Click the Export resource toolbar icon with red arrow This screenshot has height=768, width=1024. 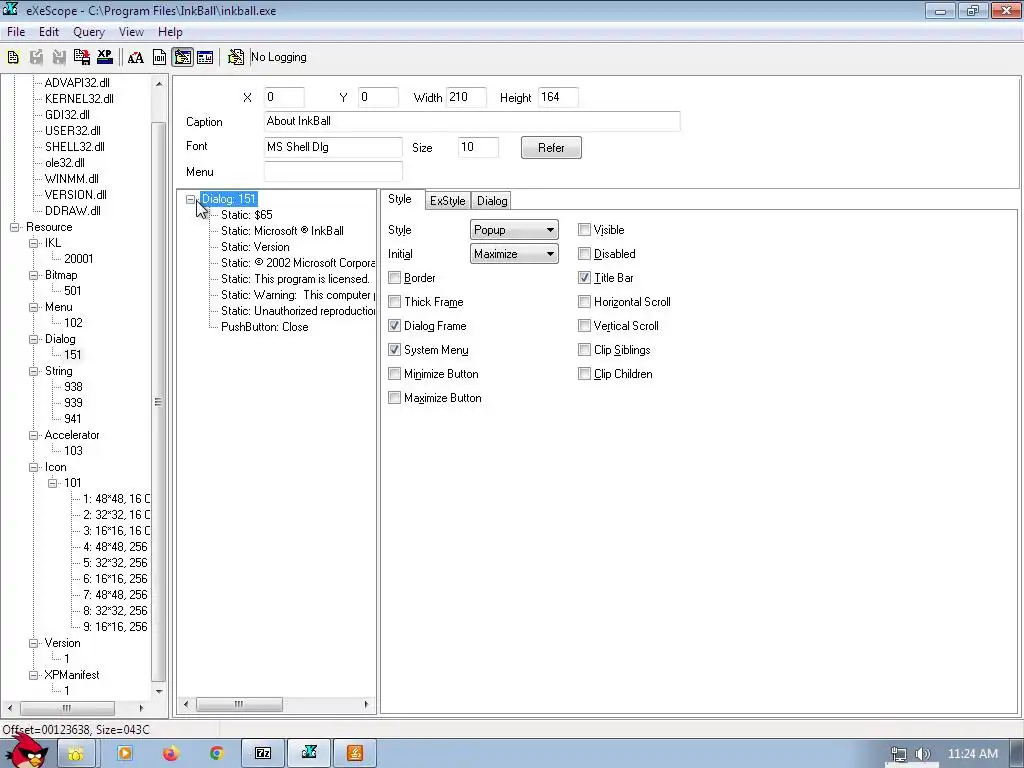(x=82, y=57)
